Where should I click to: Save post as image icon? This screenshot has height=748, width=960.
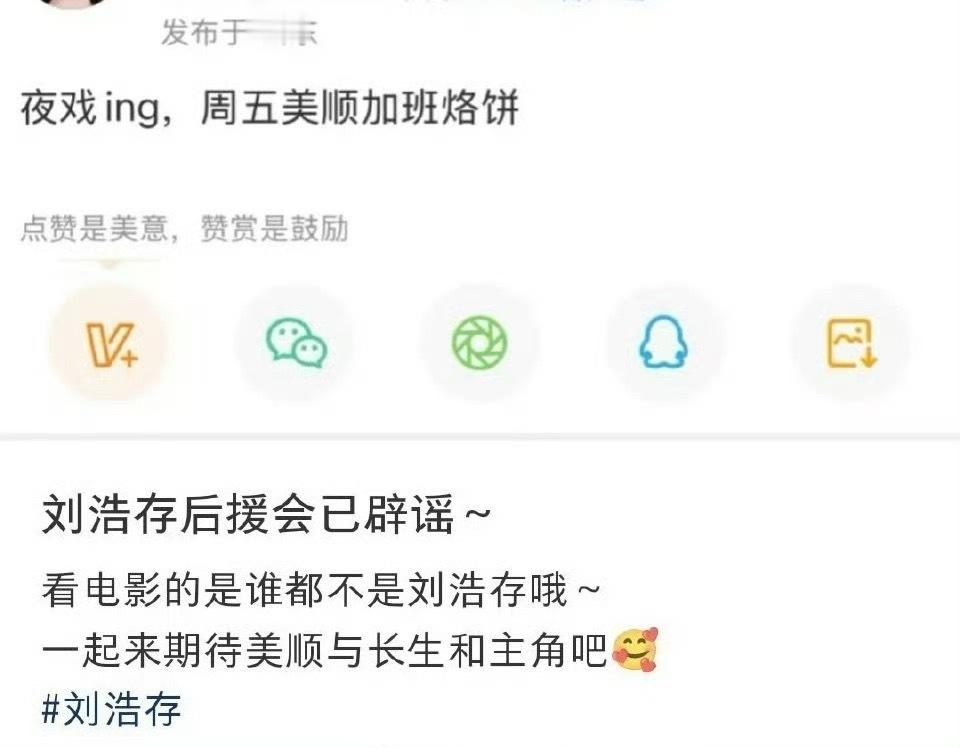[x=852, y=343]
